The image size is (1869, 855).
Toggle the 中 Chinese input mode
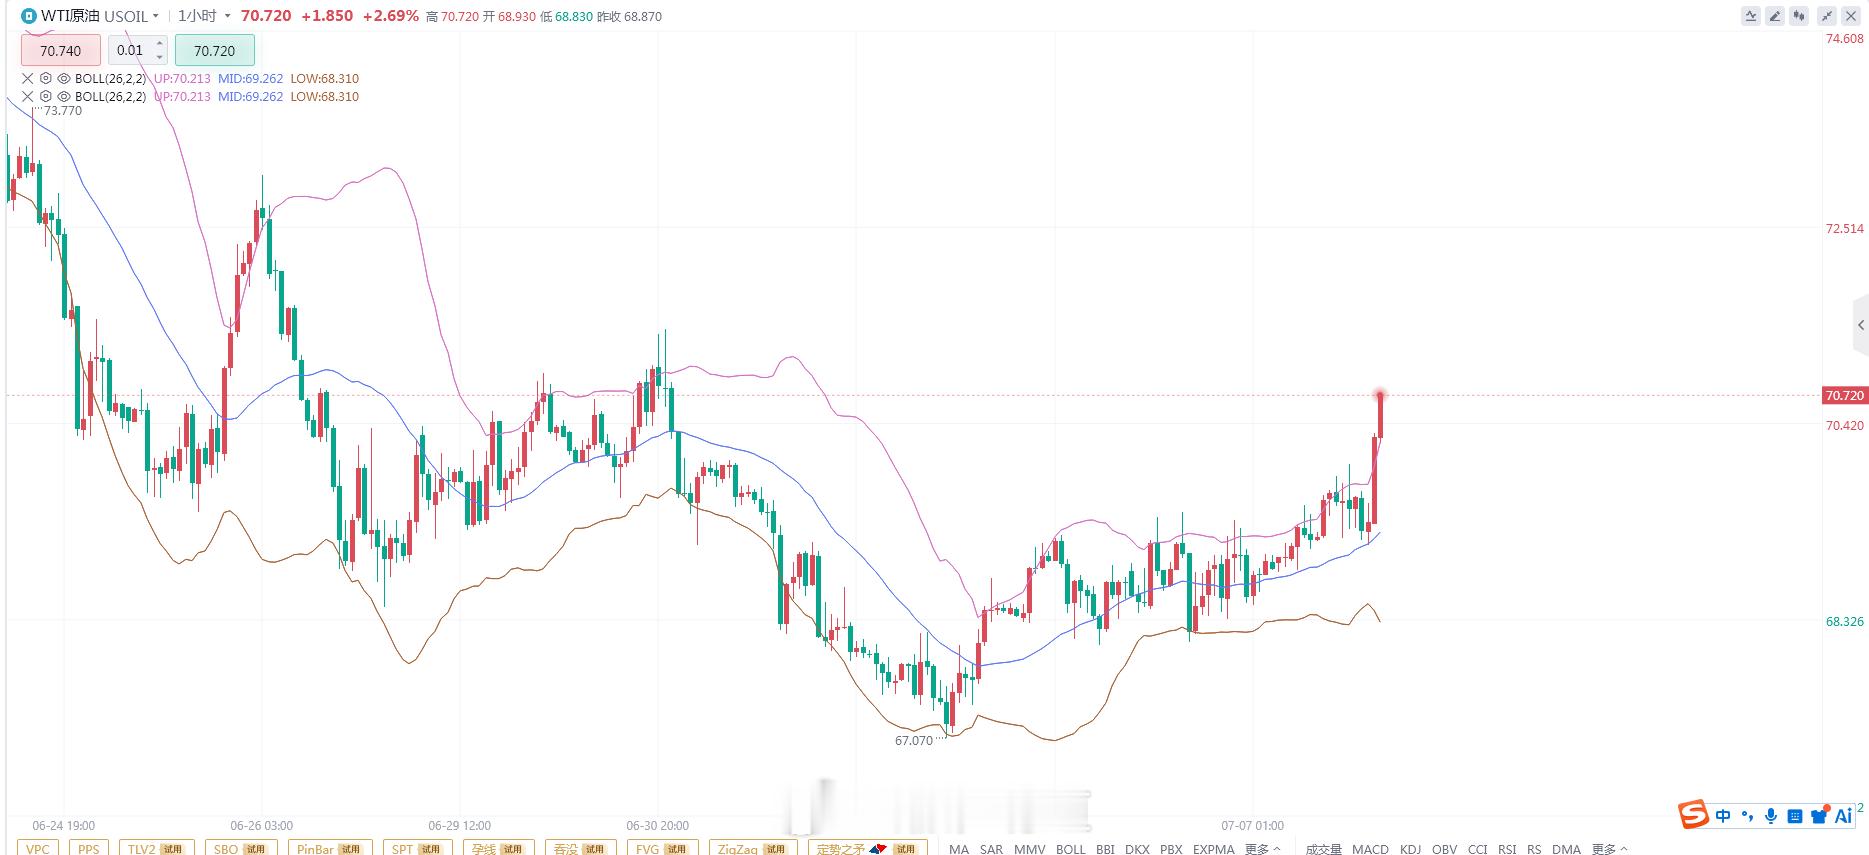coord(1723,816)
